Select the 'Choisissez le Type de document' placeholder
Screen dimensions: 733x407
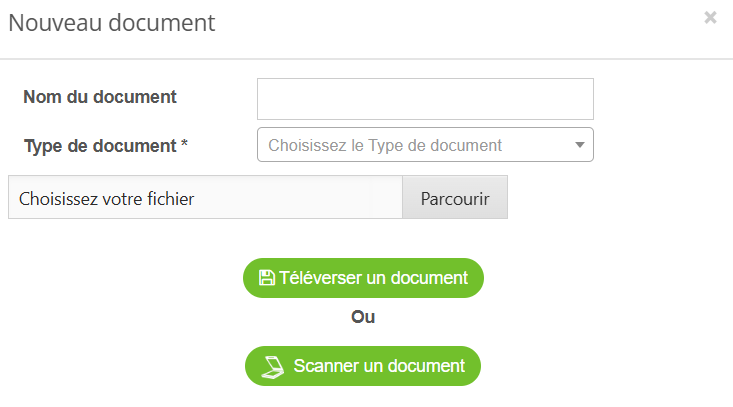pos(385,145)
